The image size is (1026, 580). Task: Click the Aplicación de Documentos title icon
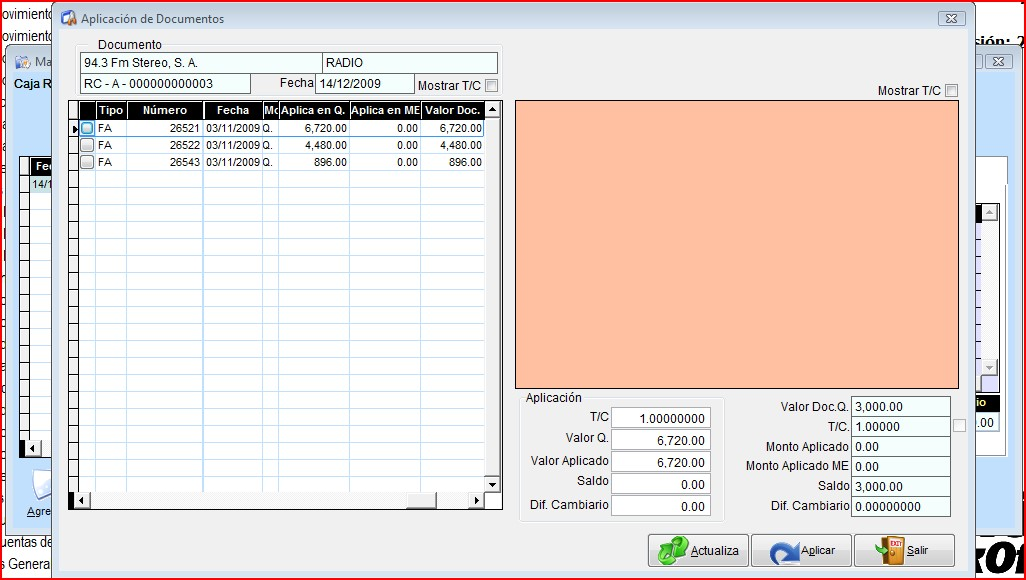tap(69, 19)
